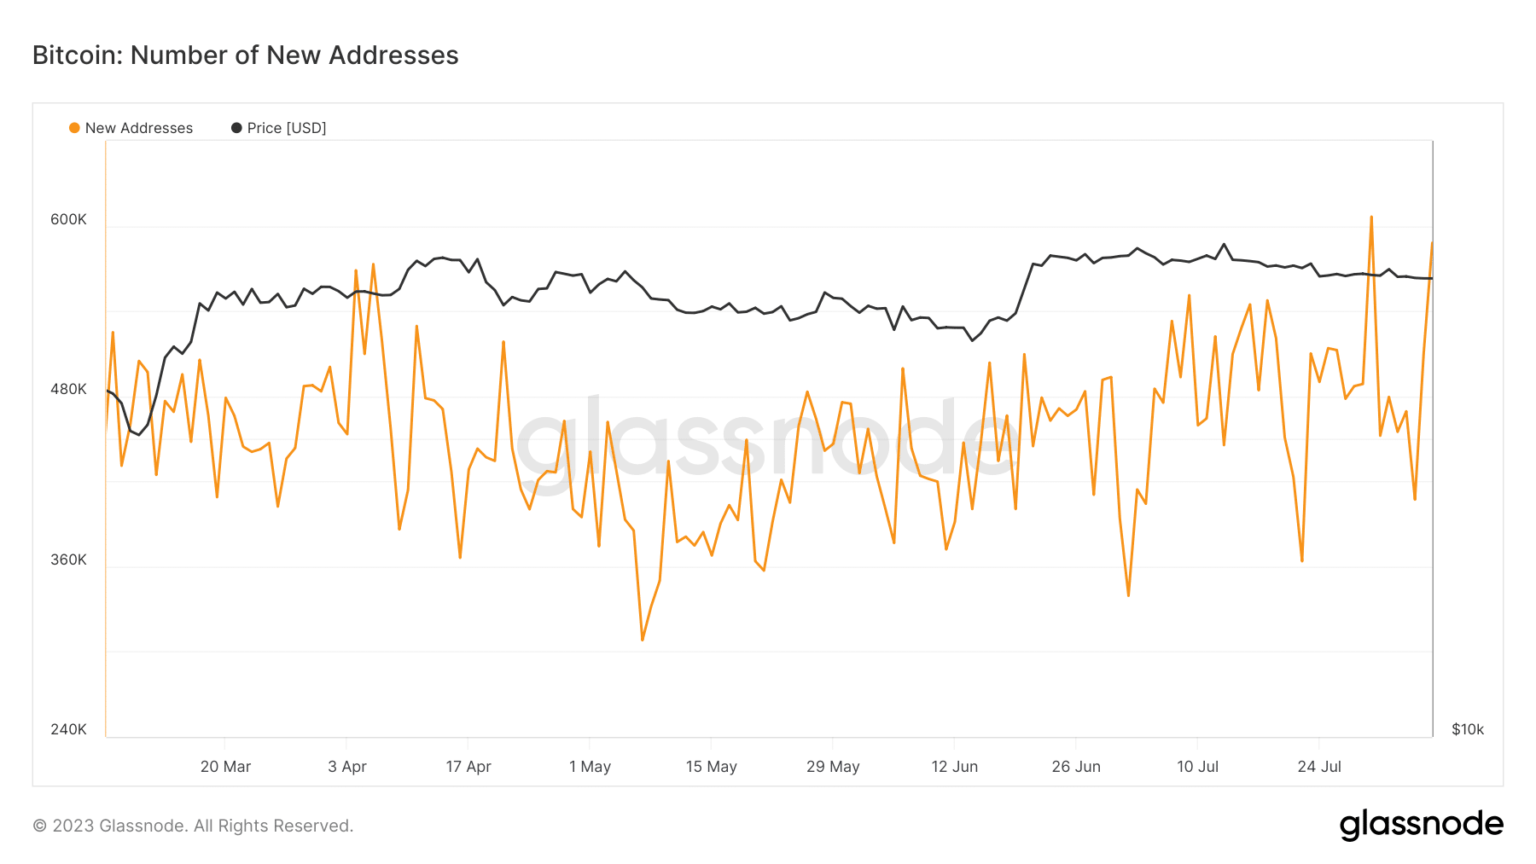This screenshot has height=864, width=1536.
Task: Click the $10k right axis label
Action: pyautogui.click(x=1467, y=729)
